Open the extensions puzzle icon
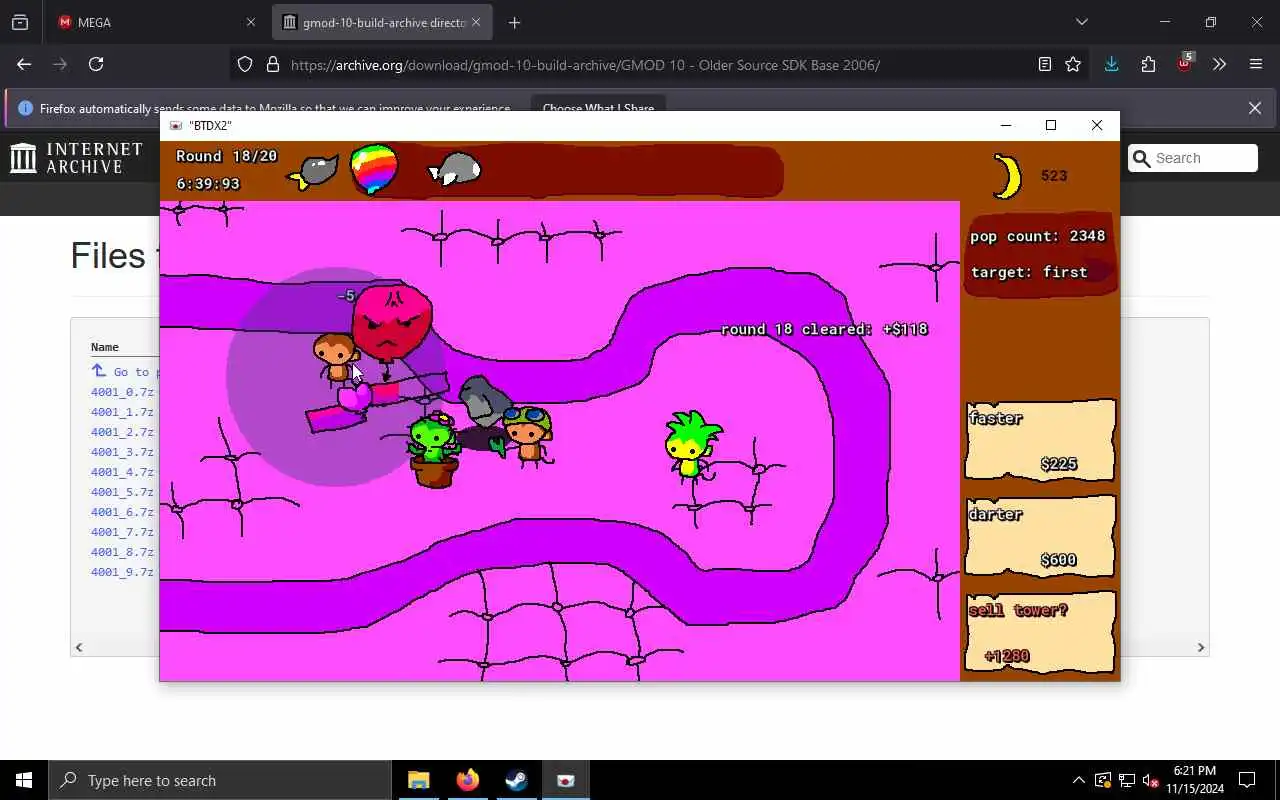 tap(1148, 64)
